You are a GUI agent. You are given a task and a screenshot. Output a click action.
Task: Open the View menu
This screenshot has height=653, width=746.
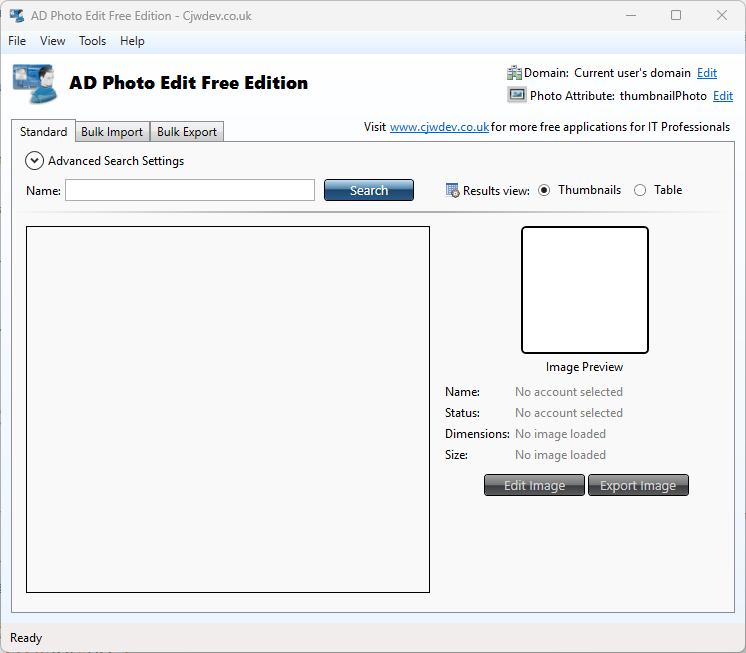52,41
